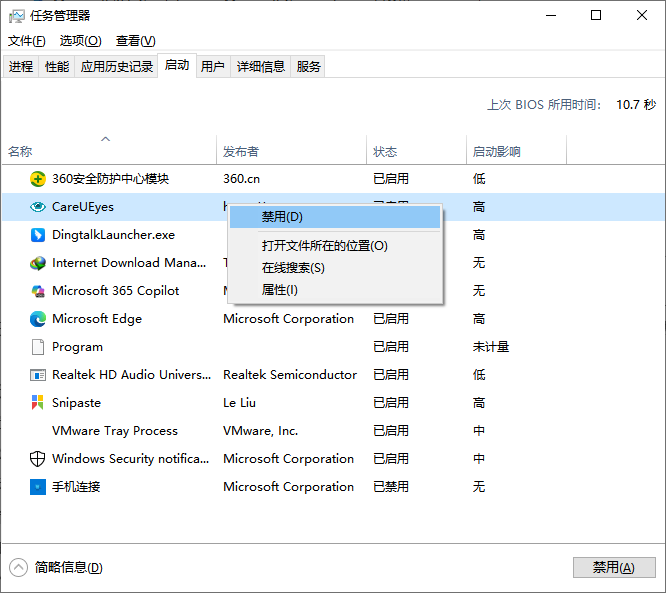Choose 属性(I) in context menu

tap(335, 290)
